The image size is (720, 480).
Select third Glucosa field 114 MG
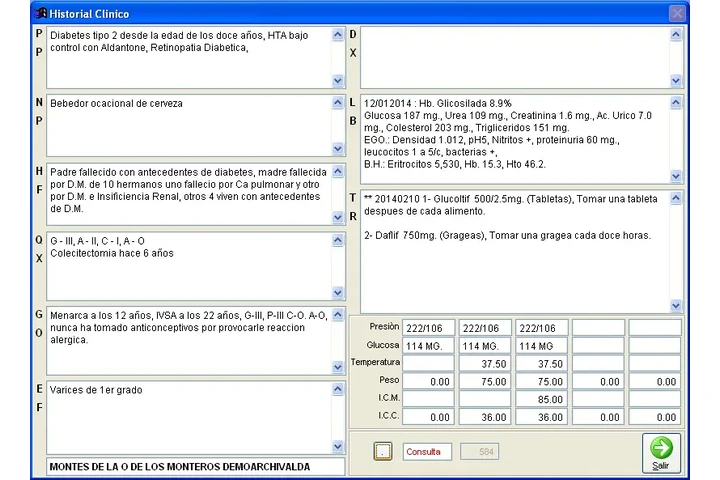(541, 345)
